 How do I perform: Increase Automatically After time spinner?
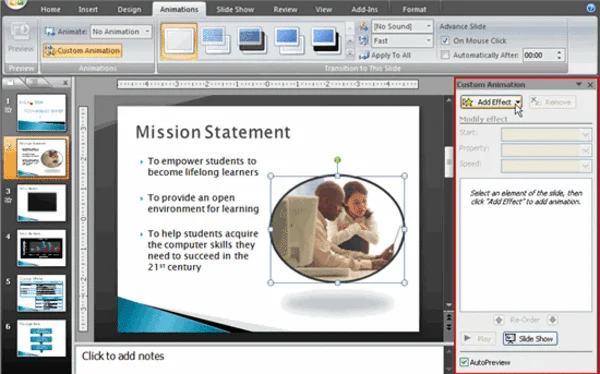tap(559, 52)
